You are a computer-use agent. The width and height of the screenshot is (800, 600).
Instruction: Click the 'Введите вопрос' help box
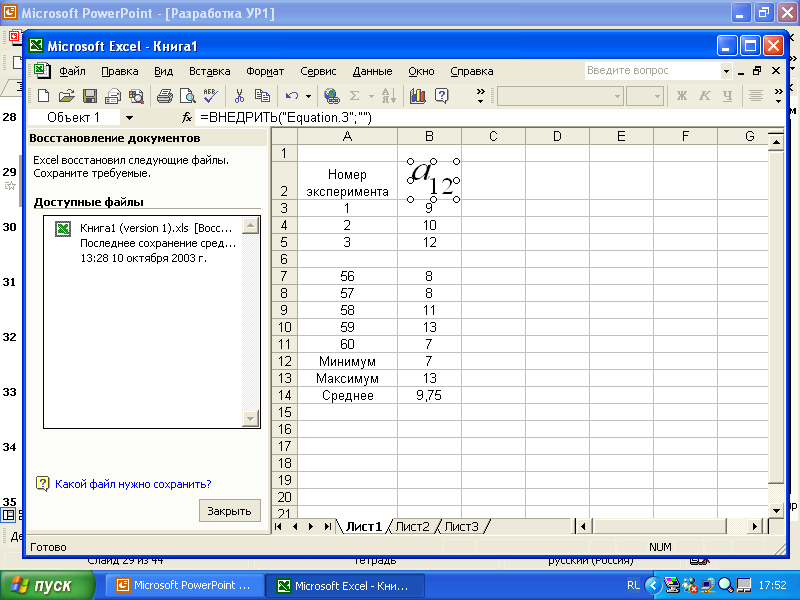(x=652, y=71)
